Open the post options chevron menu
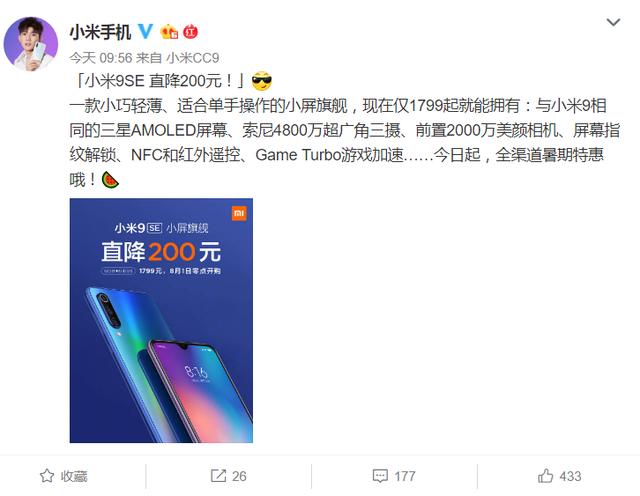Screen dimensions: 640x496 613,22
